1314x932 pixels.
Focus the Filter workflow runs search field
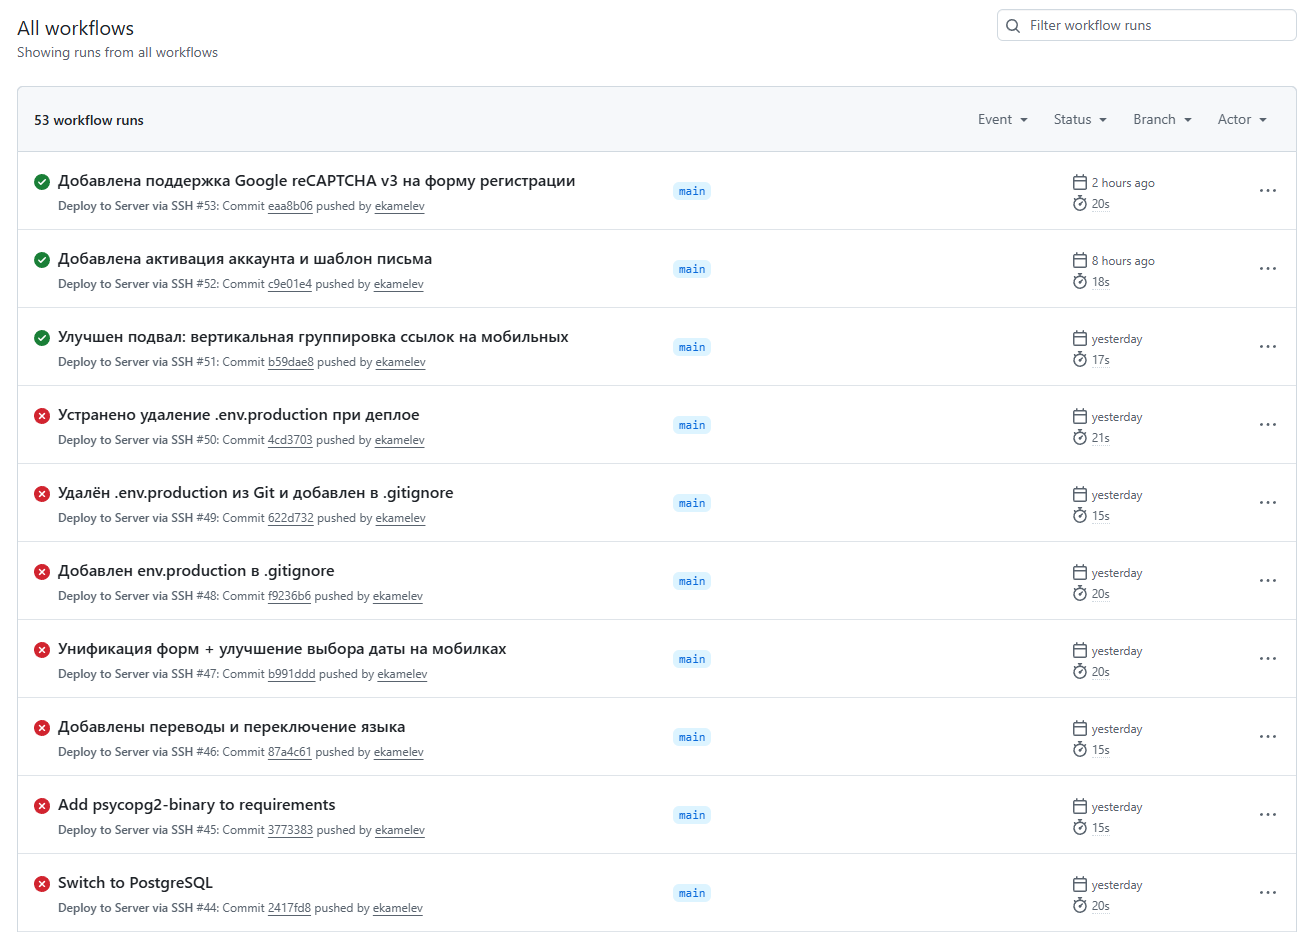coord(1155,26)
